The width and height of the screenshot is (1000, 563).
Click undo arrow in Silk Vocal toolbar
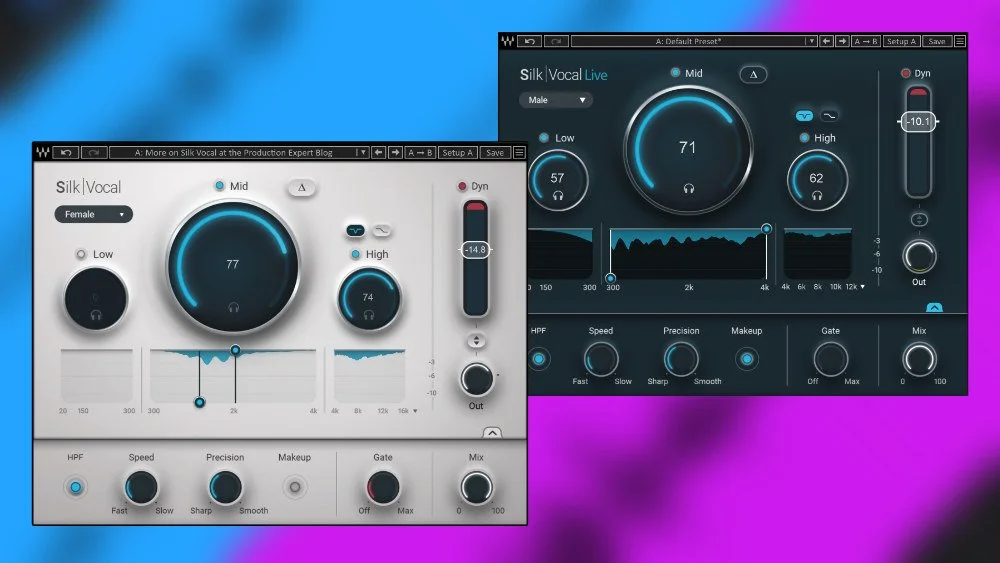(x=66, y=152)
